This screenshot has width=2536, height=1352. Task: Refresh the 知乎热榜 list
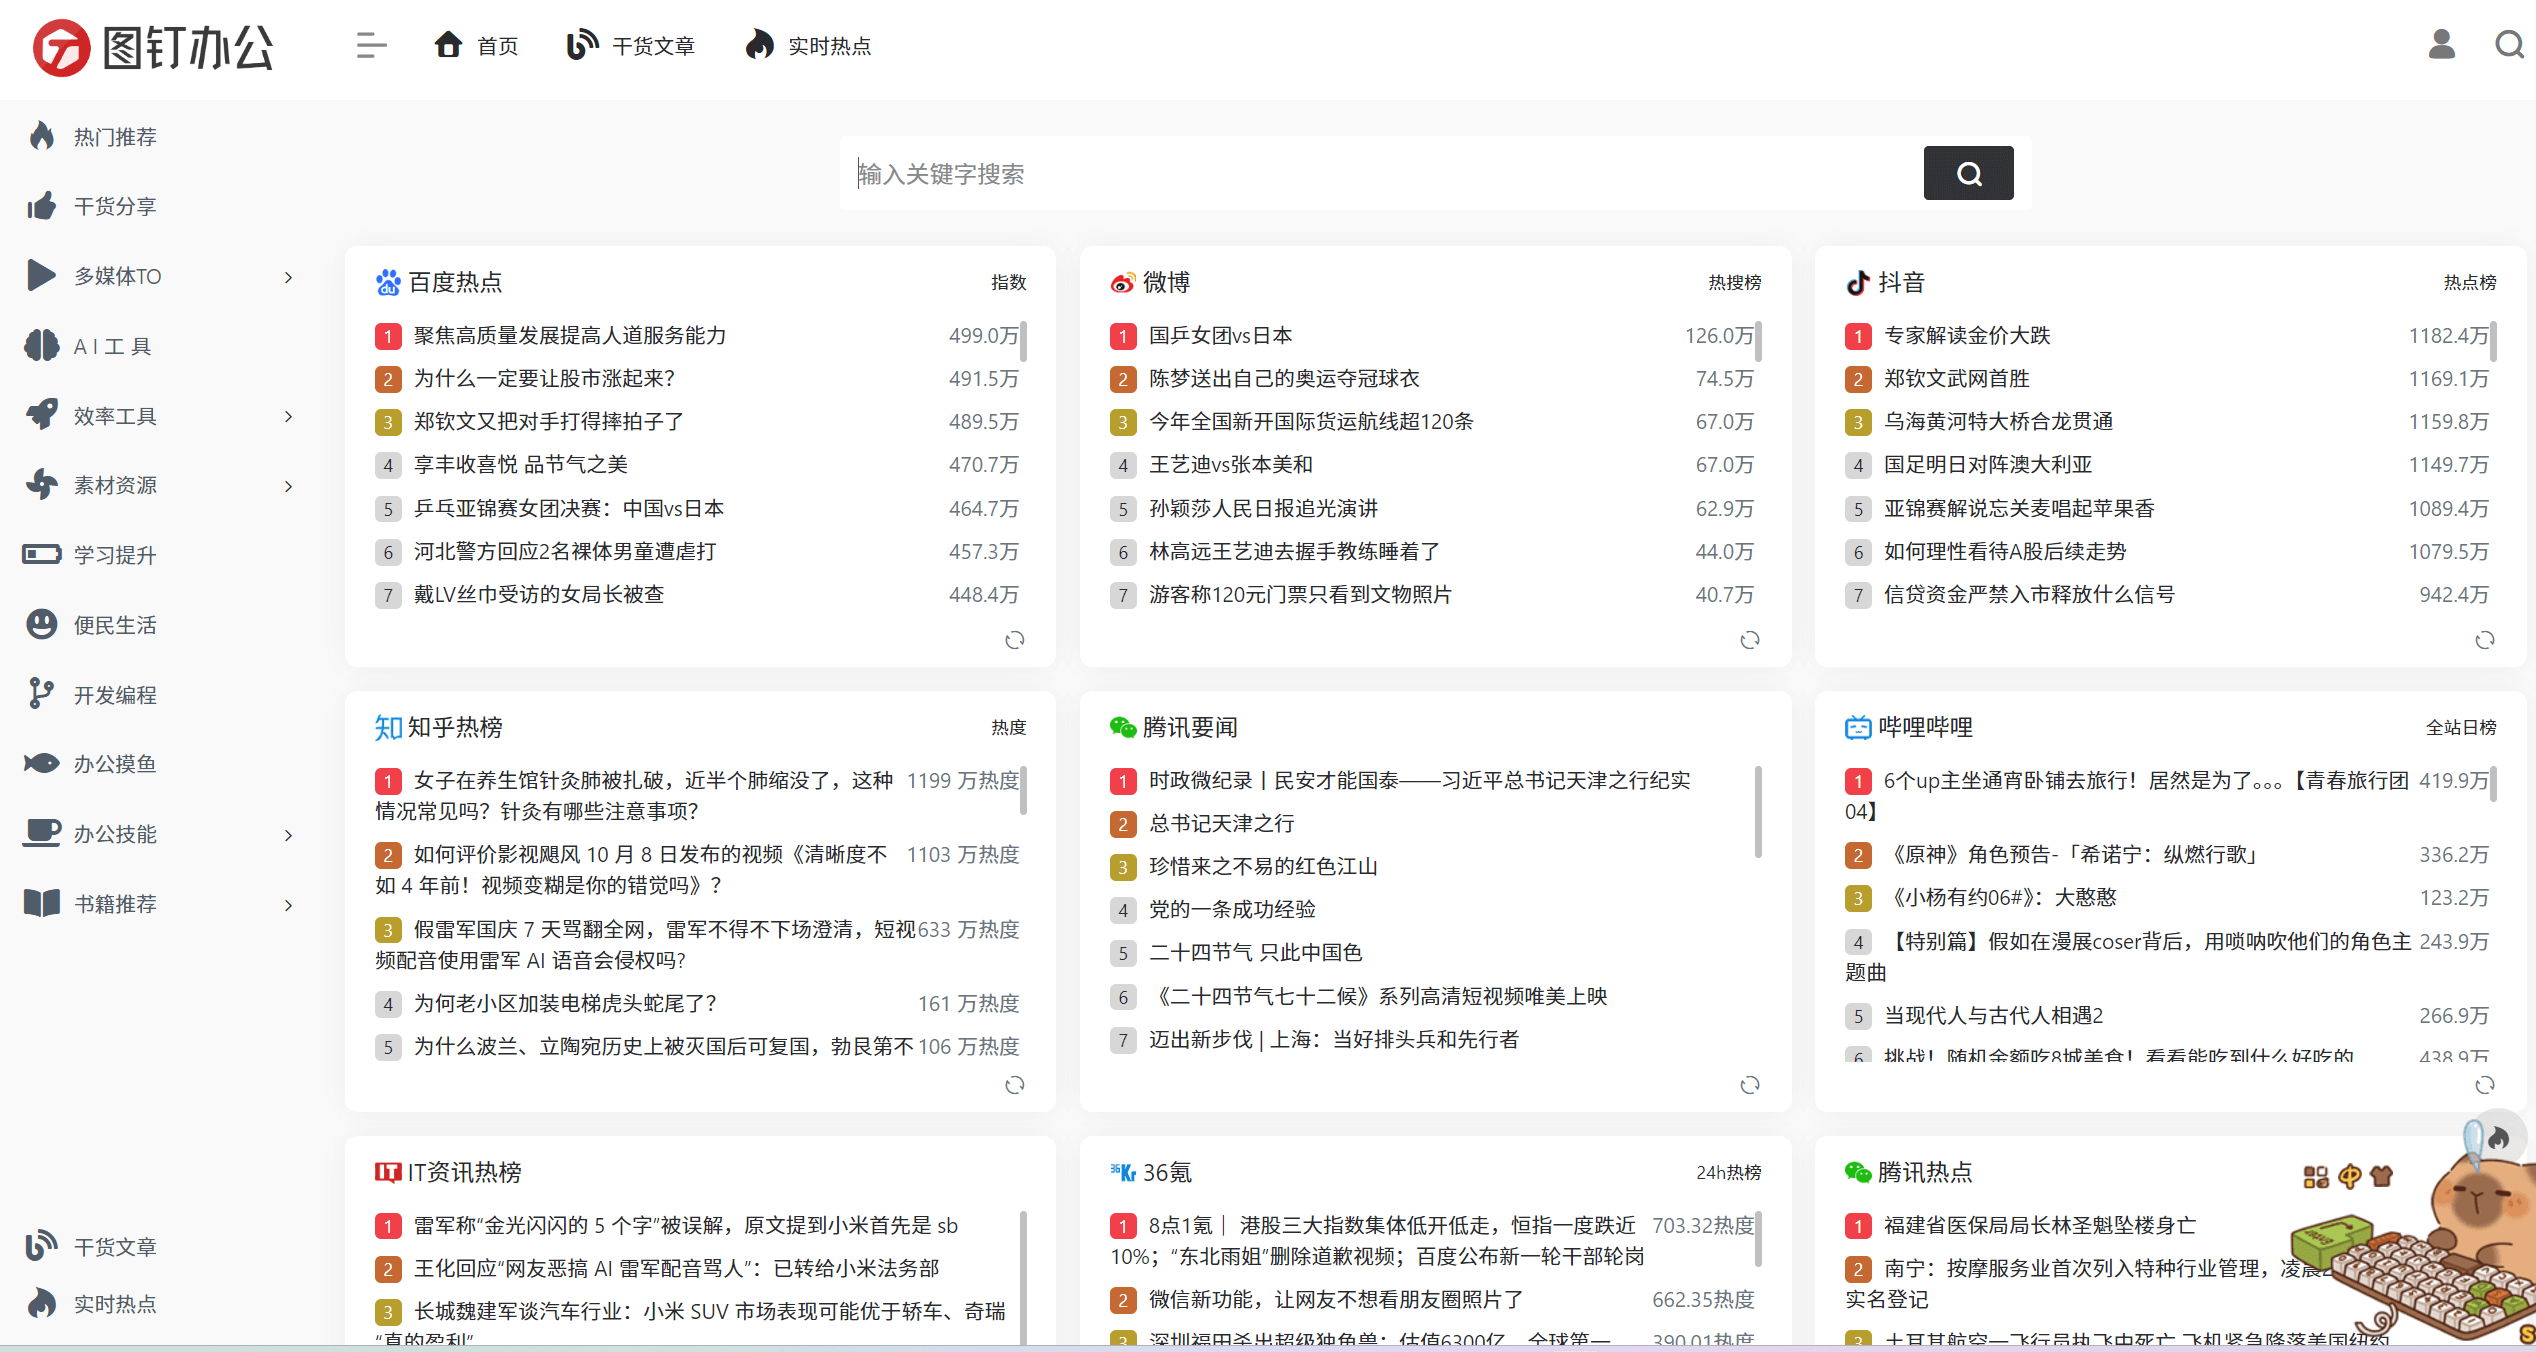pos(1015,1085)
